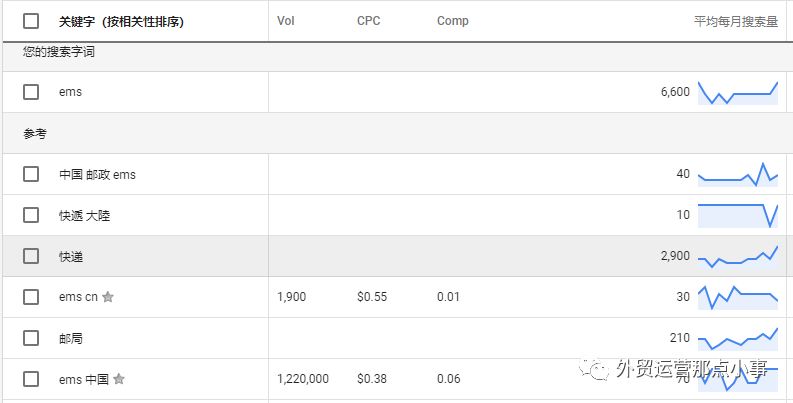Screen dimensions: 793x403
Task: Check the box for keyword ems
Action: 31,92
